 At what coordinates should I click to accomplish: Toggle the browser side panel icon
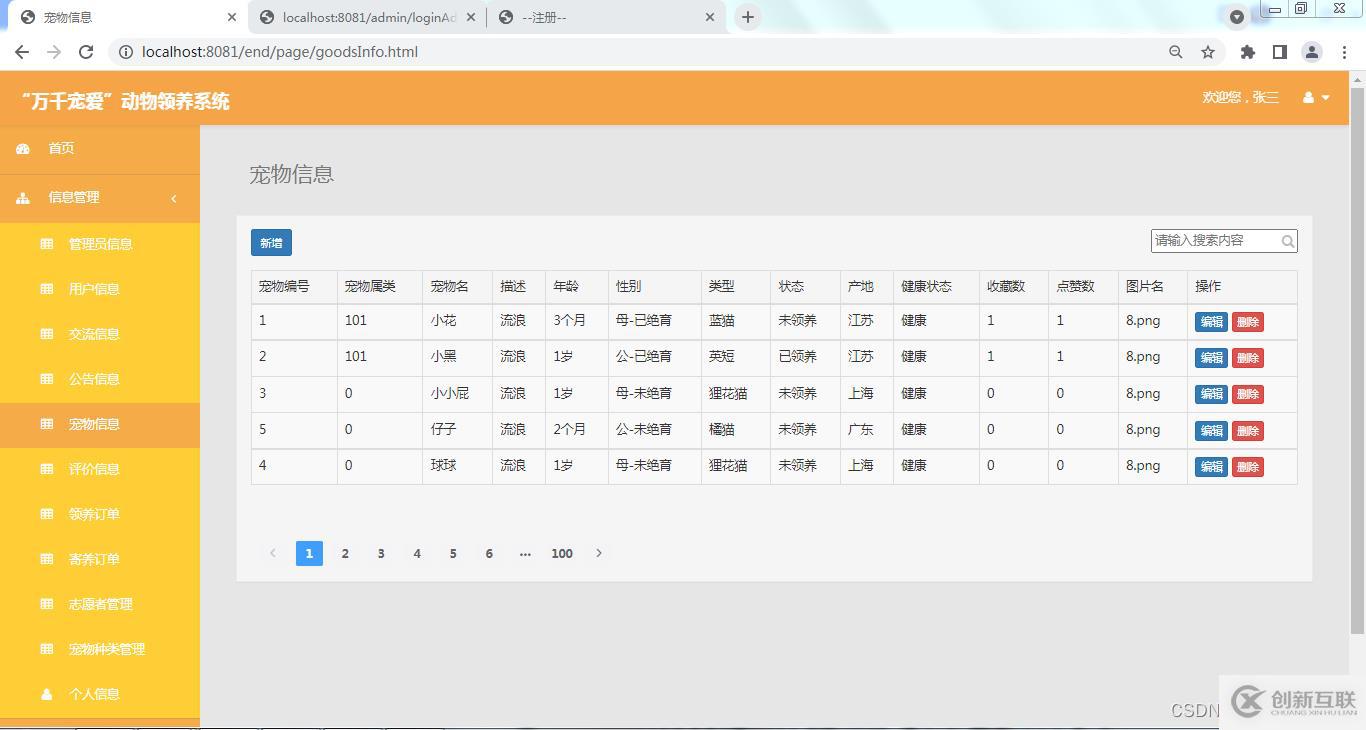pos(1279,52)
